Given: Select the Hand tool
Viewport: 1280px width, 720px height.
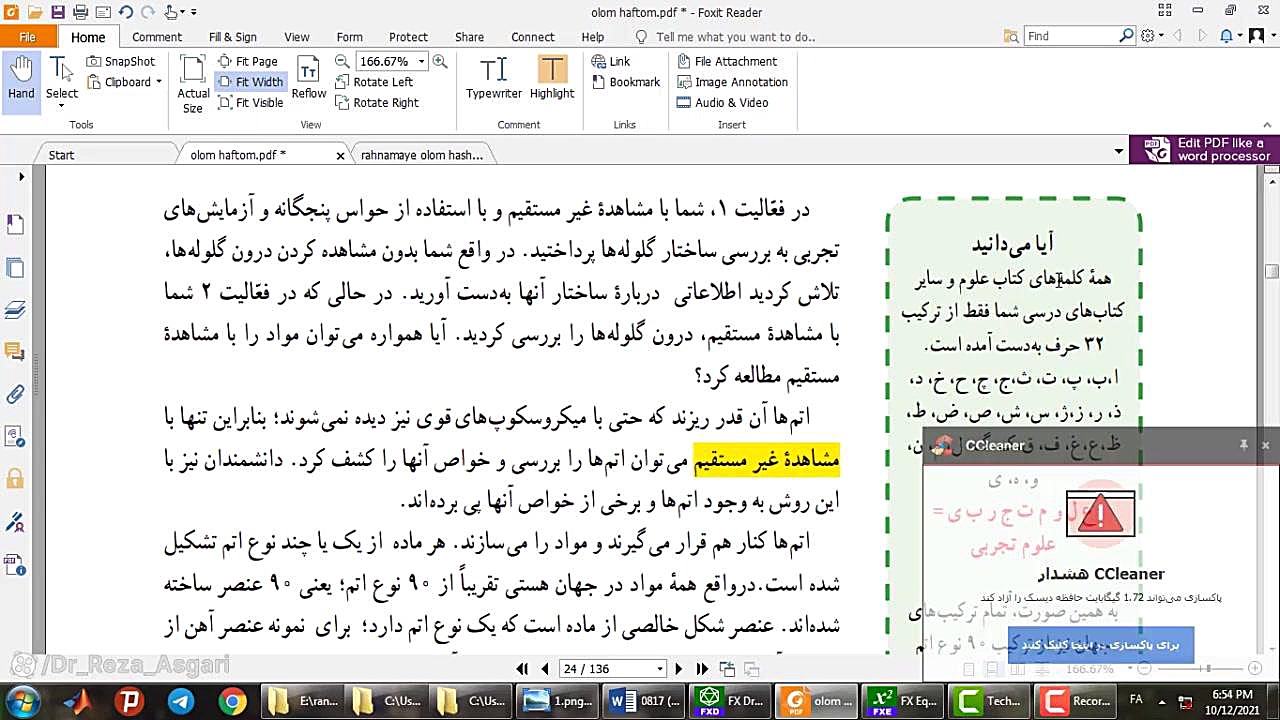Looking at the screenshot, I should [21, 79].
